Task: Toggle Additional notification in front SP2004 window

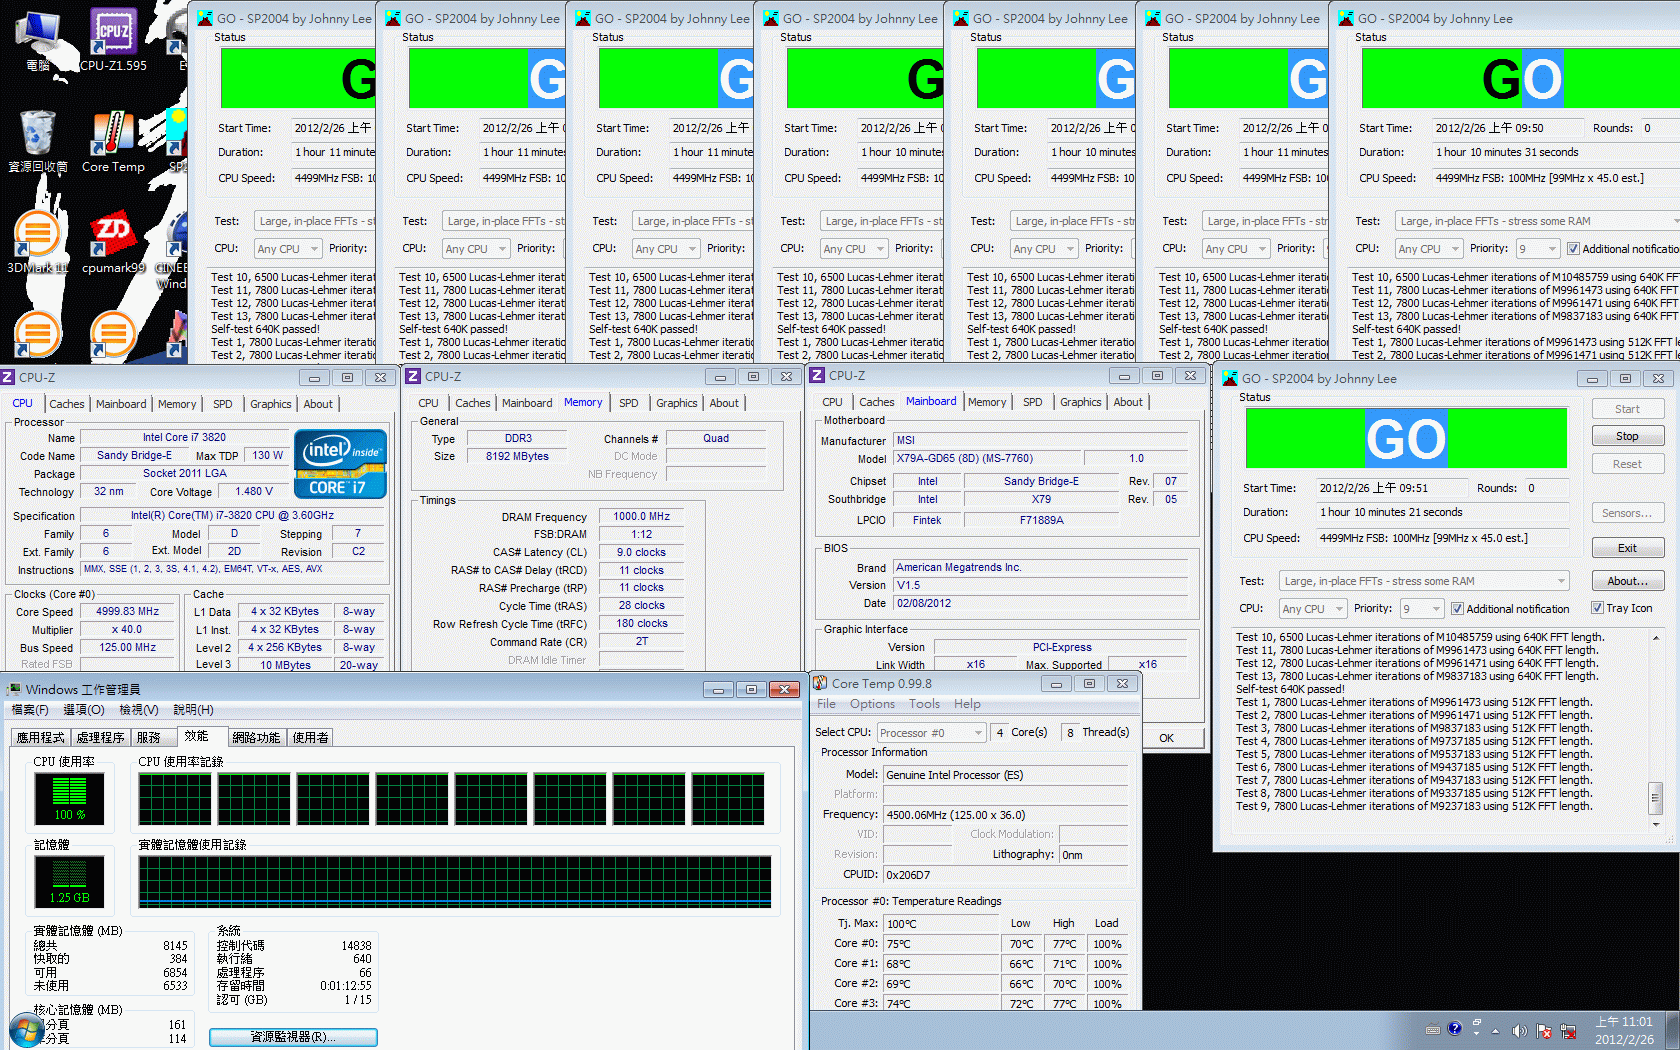Action: (1457, 608)
